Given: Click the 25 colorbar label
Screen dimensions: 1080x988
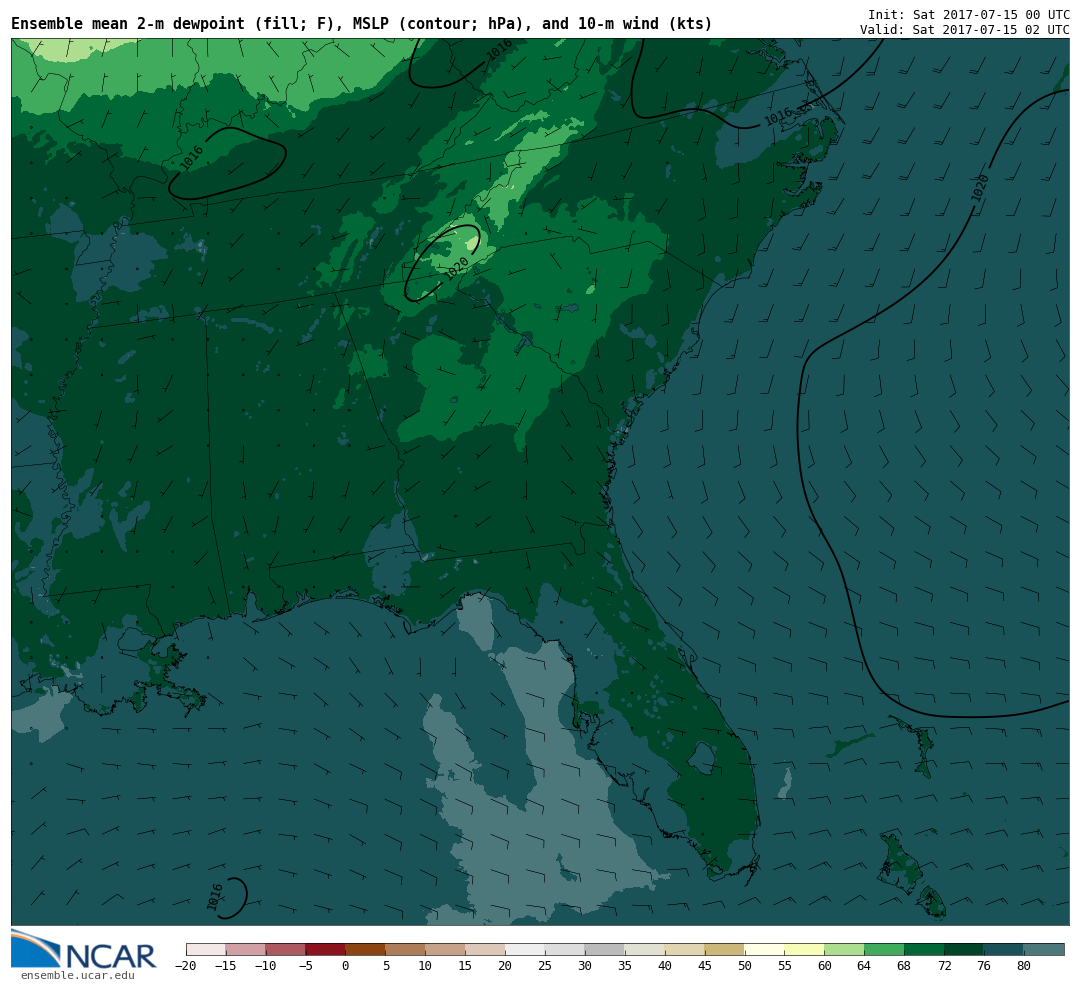Looking at the screenshot, I should (545, 966).
